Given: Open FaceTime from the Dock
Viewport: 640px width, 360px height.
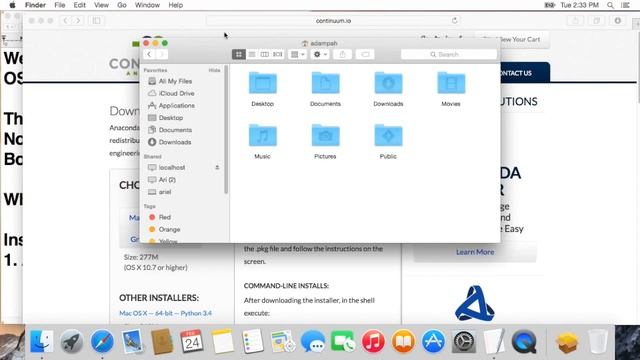Looking at the screenshot, I should click(343, 341).
